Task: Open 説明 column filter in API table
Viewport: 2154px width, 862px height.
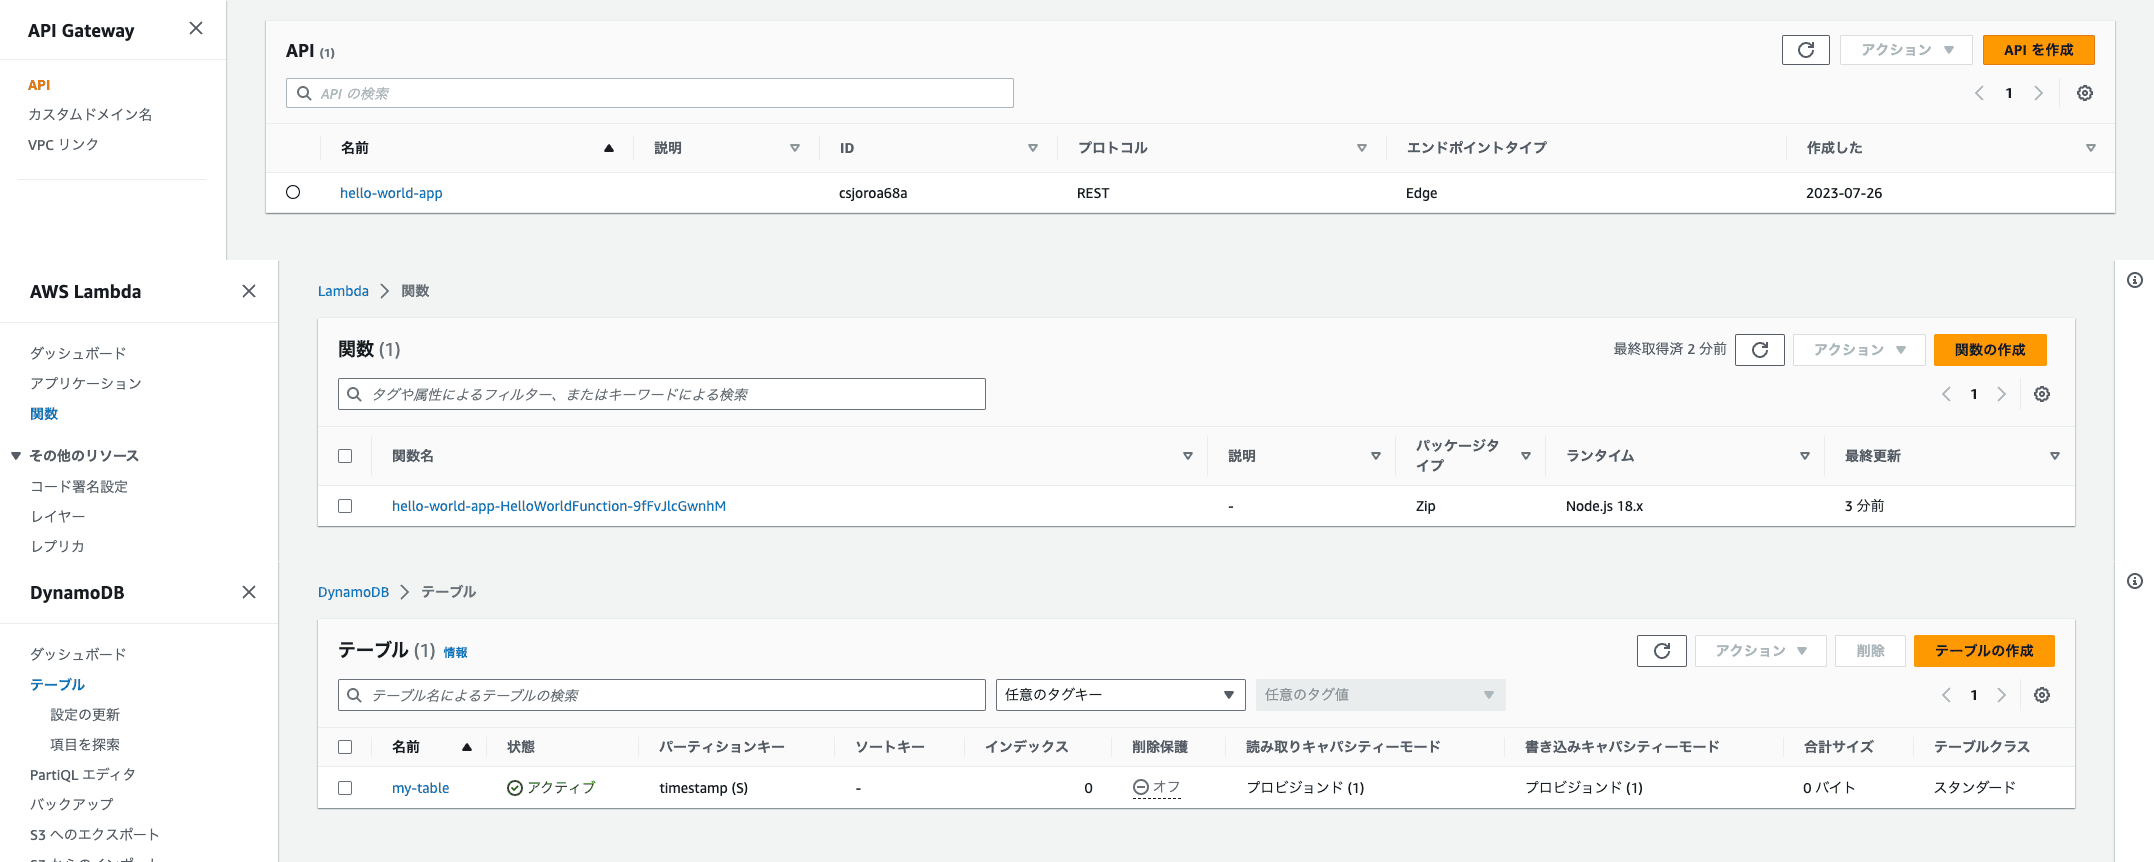Action: click(x=795, y=148)
